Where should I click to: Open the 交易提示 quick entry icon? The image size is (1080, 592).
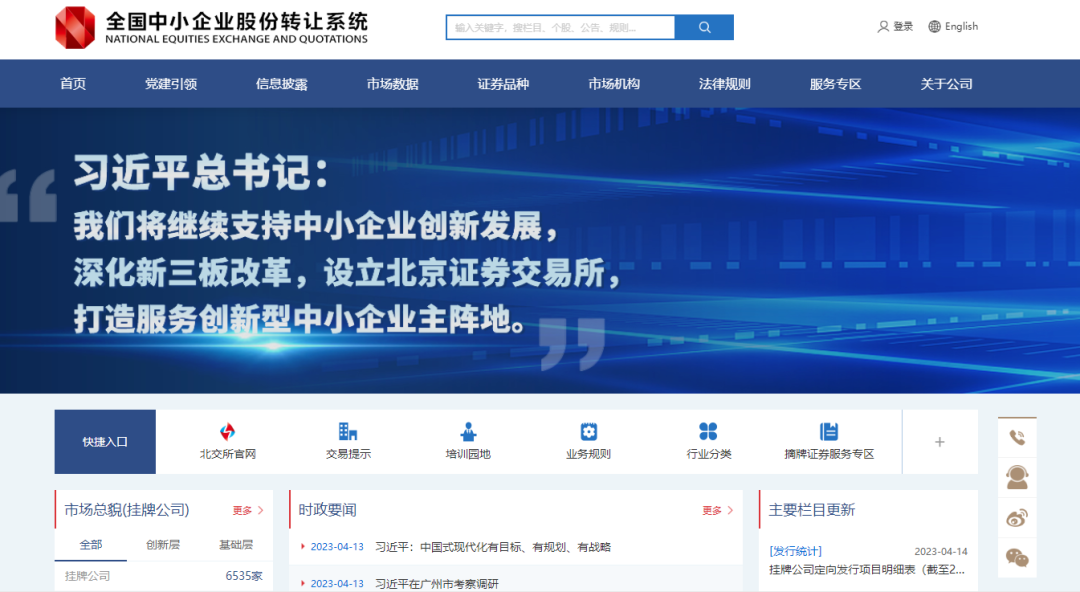348,432
